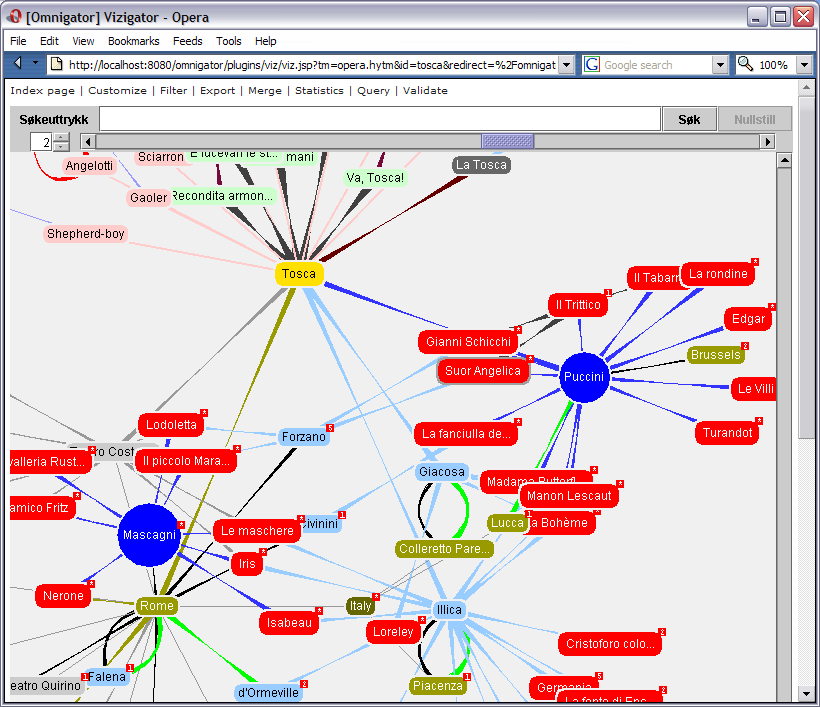The image size is (820, 707).
Task: Open the Feeds menu
Action: pyautogui.click(x=187, y=41)
